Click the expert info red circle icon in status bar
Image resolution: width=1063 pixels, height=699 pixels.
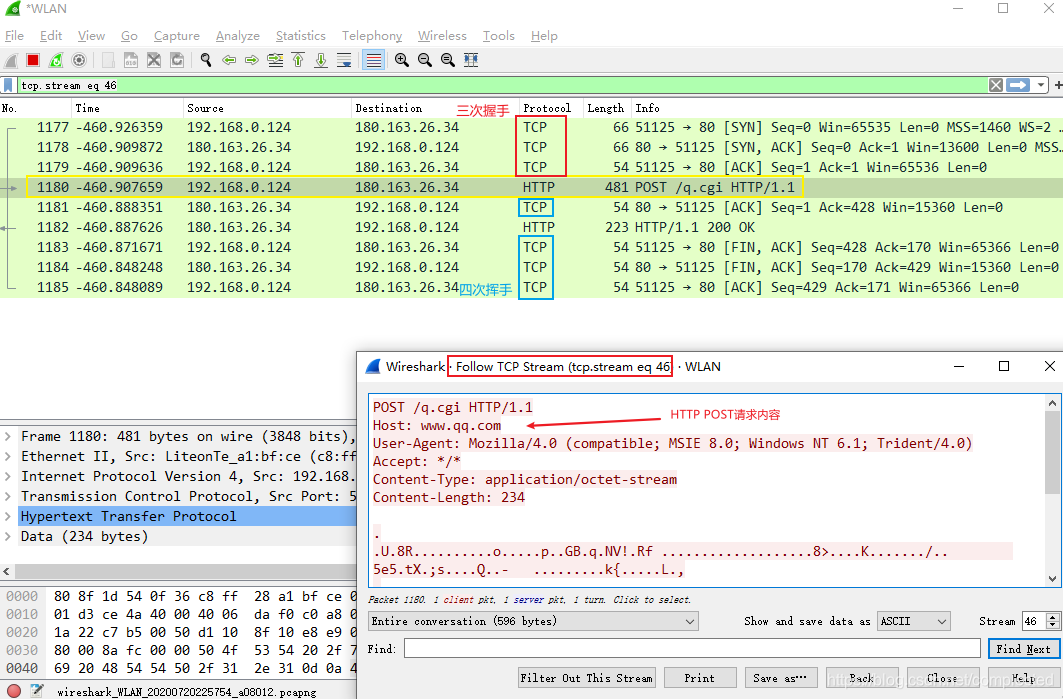(x=14, y=692)
